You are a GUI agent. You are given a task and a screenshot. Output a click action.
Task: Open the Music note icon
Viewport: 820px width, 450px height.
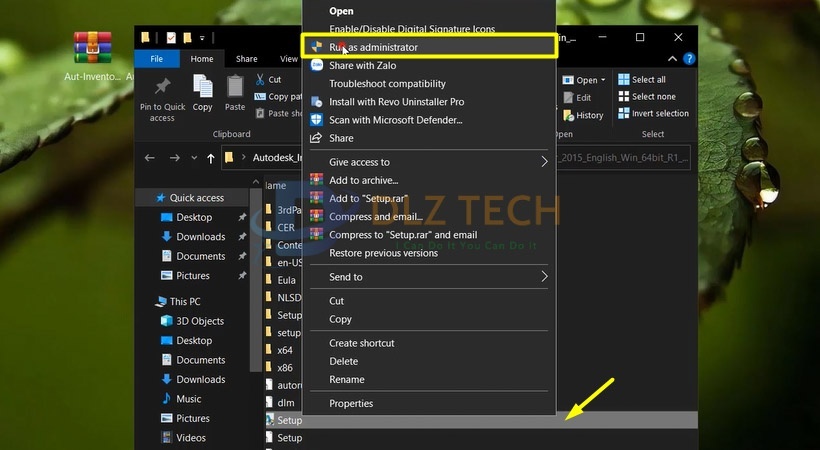click(x=166, y=399)
